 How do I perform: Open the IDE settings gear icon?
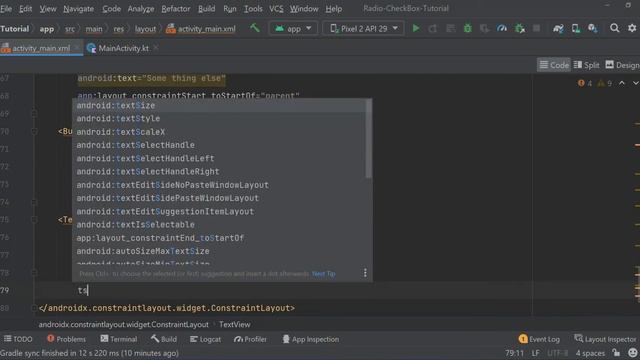[632, 28]
